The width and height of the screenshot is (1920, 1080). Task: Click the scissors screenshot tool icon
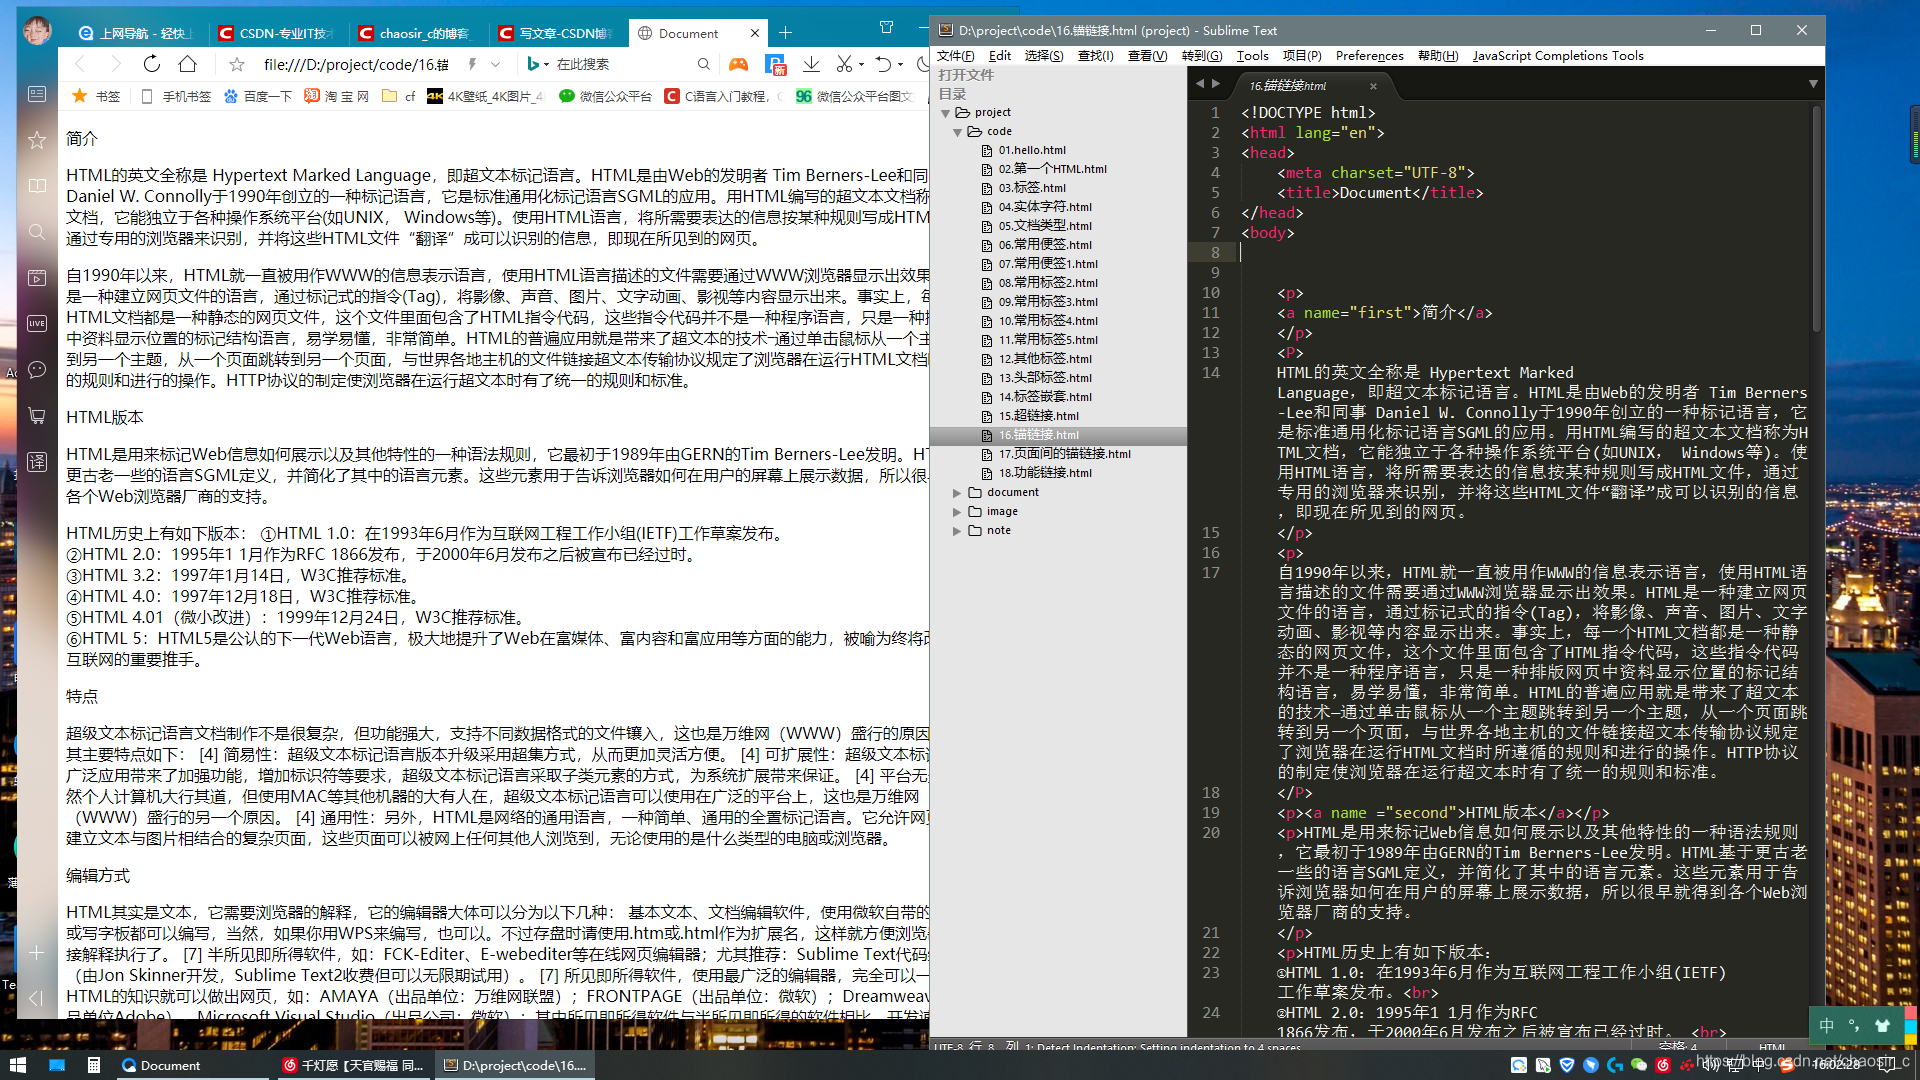tap(844, 64)
